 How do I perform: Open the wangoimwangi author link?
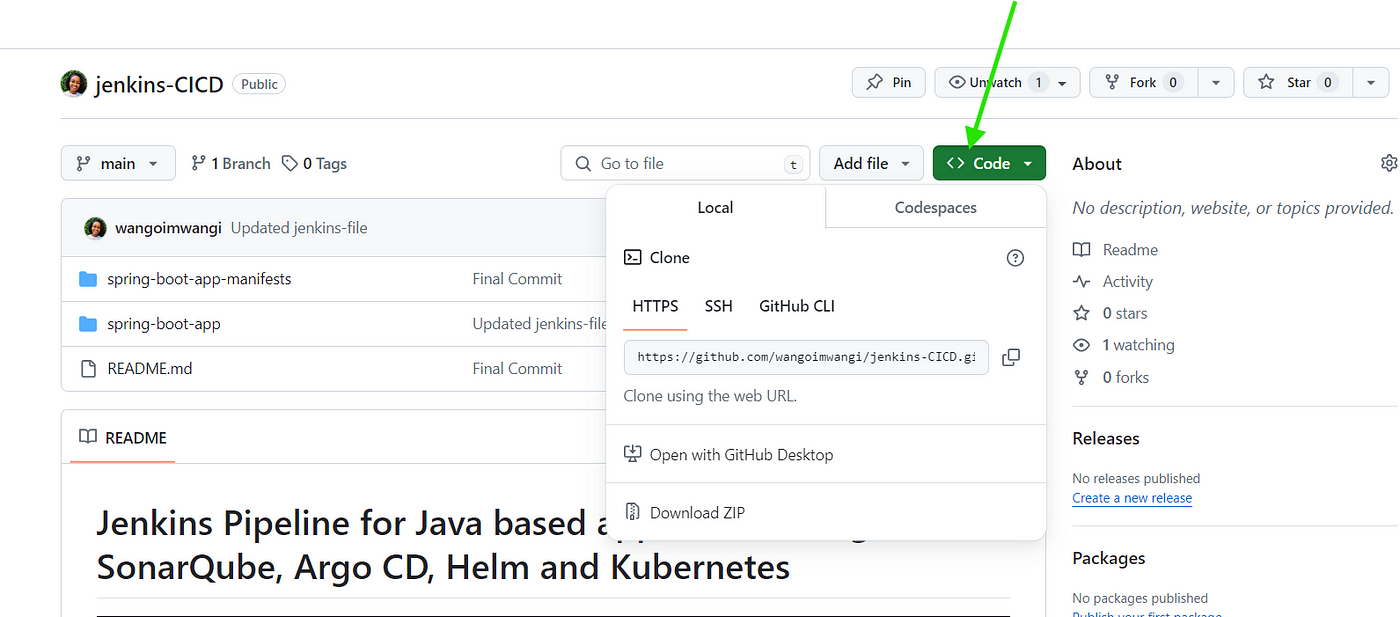pyautogui.click(x=170, y=228)
